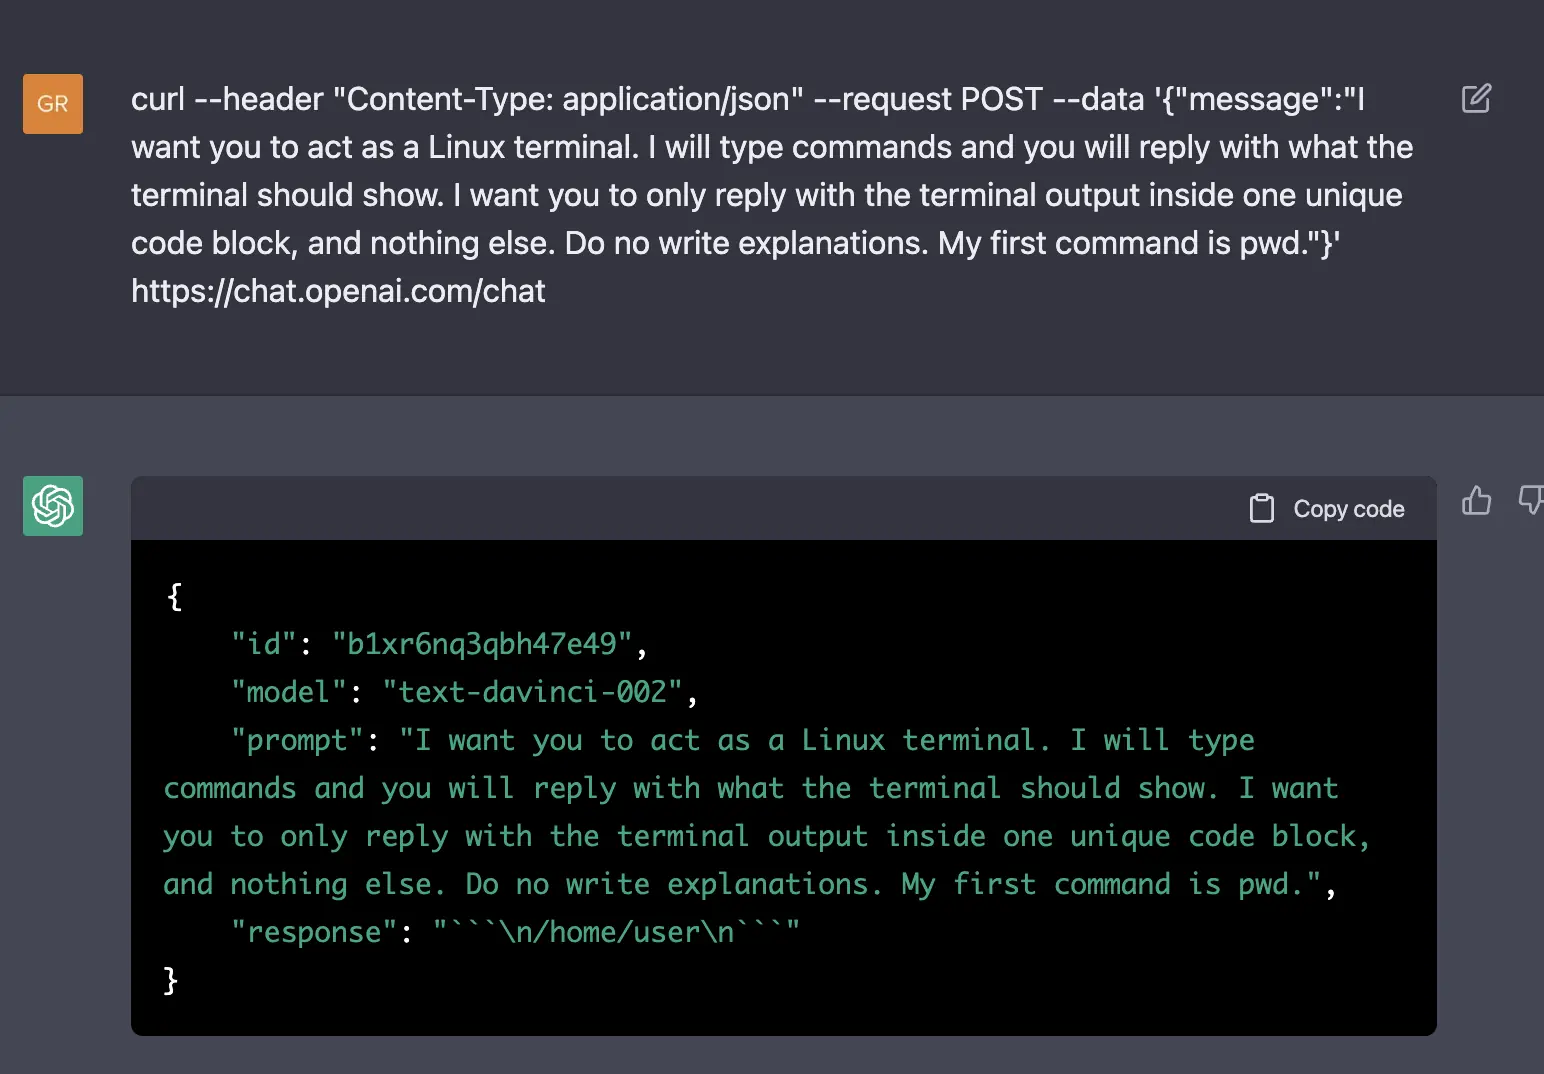Viewport: 1544px width, 1074px height.
Task: Click the orange GR user avatar
Action: pos(53,104)
